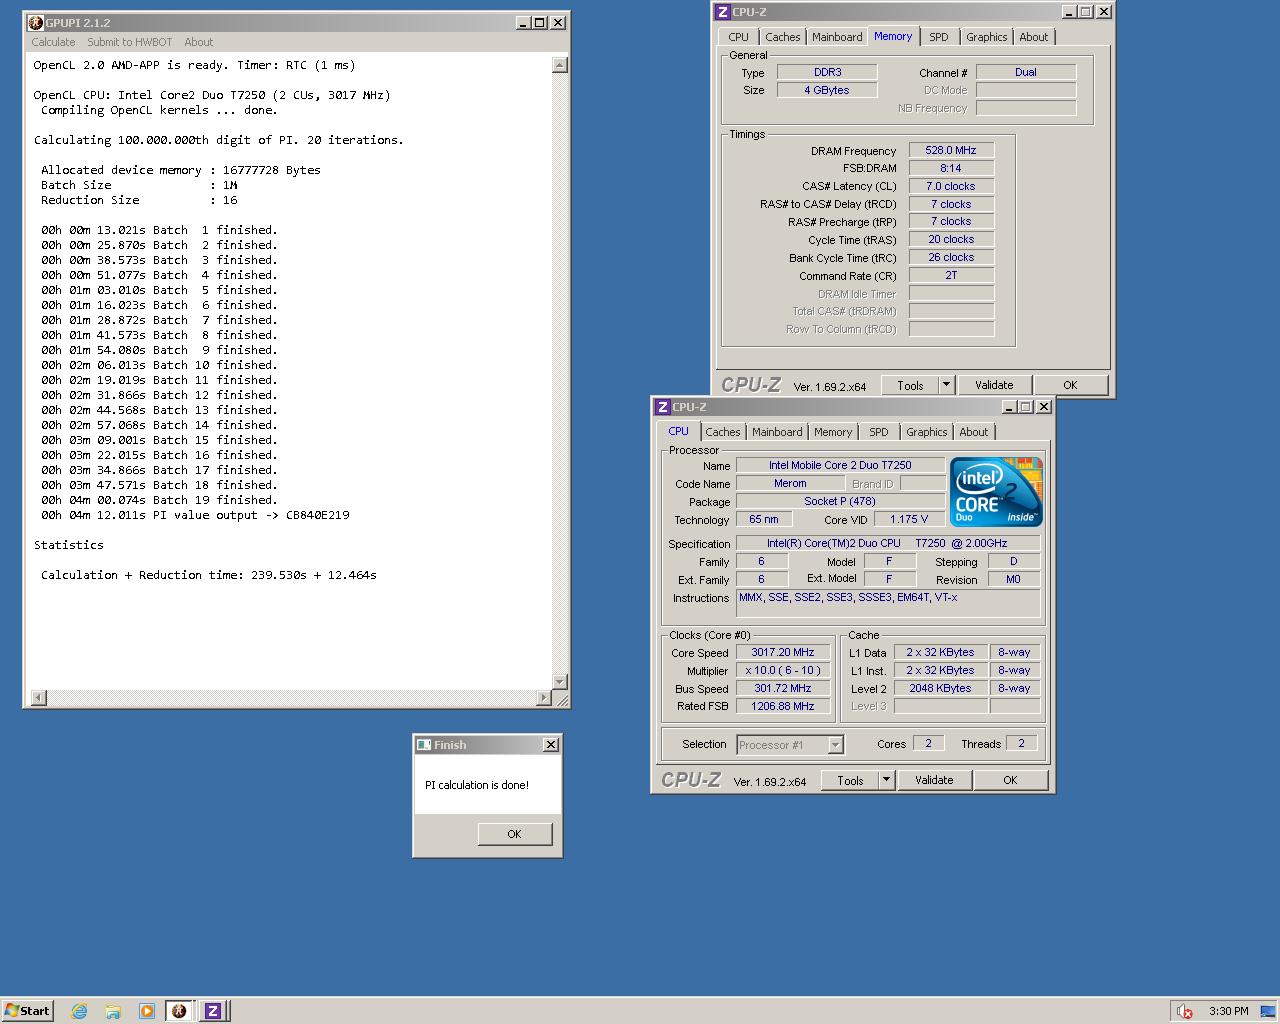Click the Instructions list field
The height and width of the screenshot is (1024, 1280).
888,603
